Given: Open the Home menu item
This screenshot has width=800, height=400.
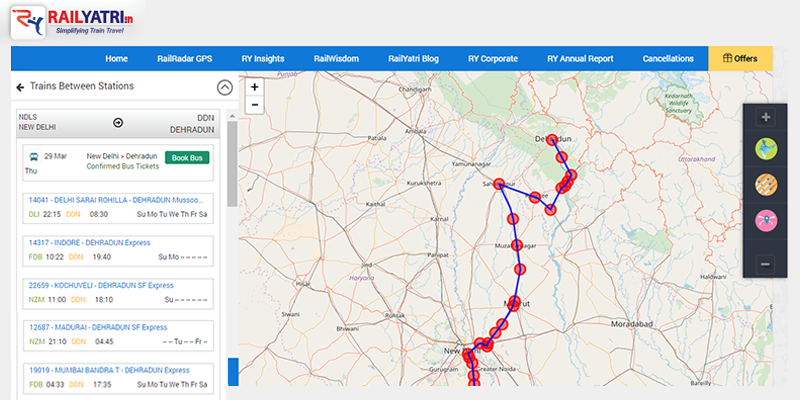Looking at the screenshot, I should [x=116, y=59].
